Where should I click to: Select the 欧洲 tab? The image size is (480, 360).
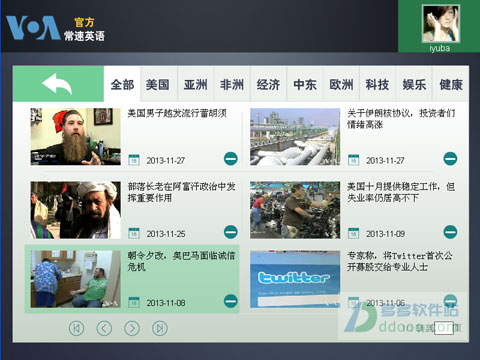(x=341, y=84)
